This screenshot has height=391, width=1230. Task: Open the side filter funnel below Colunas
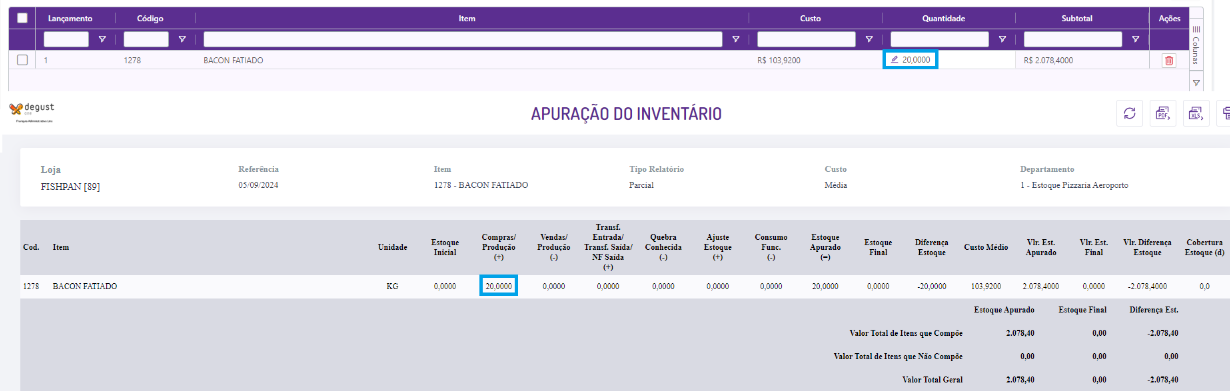point(1197,83)
